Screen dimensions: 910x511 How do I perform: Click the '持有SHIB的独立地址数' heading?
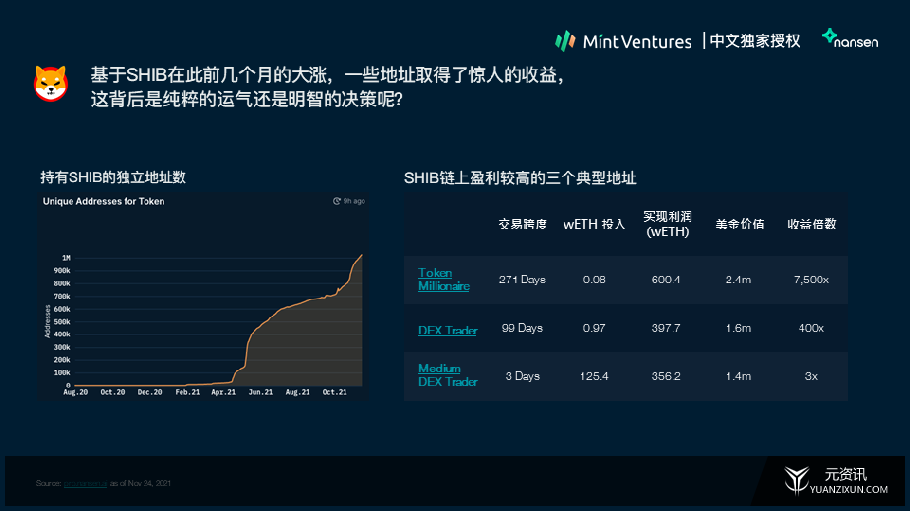[x=113, y=177]
